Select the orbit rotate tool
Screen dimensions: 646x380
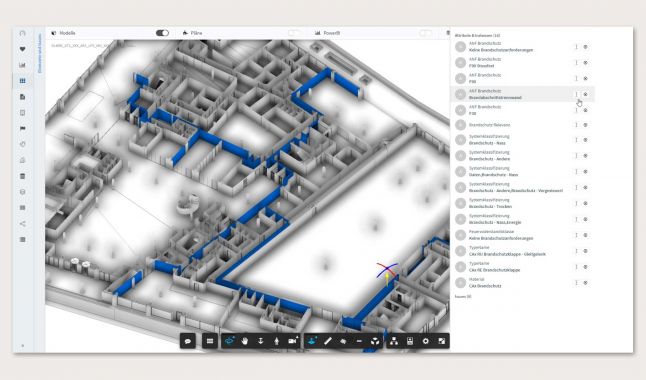(x=229, y=341)
